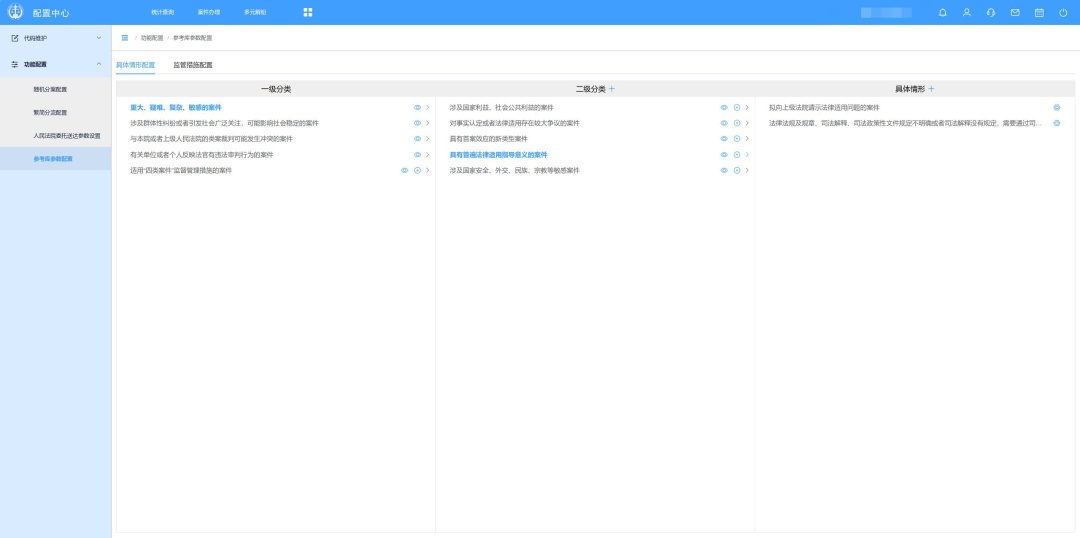Open the mail envelope icon
Image resolution: width=1080 pixels, height=538 pixels.
click(x=1015, y=12)
